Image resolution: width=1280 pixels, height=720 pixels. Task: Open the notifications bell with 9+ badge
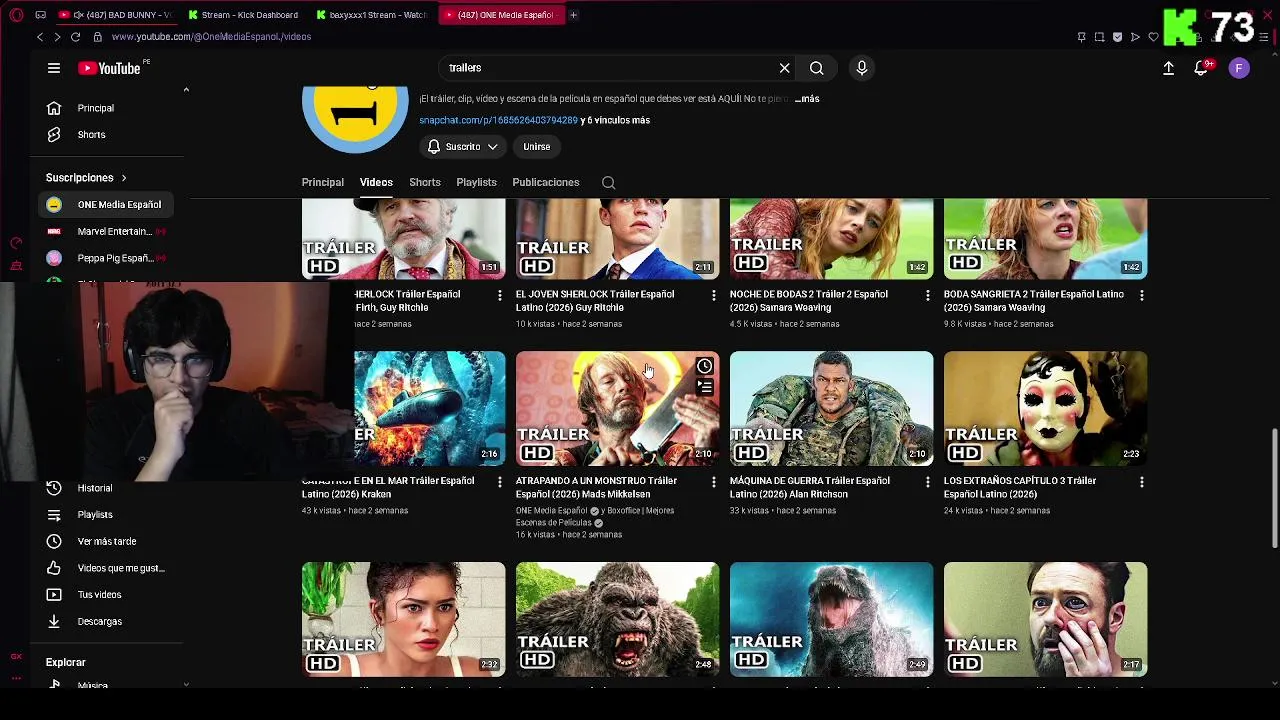1202,68
